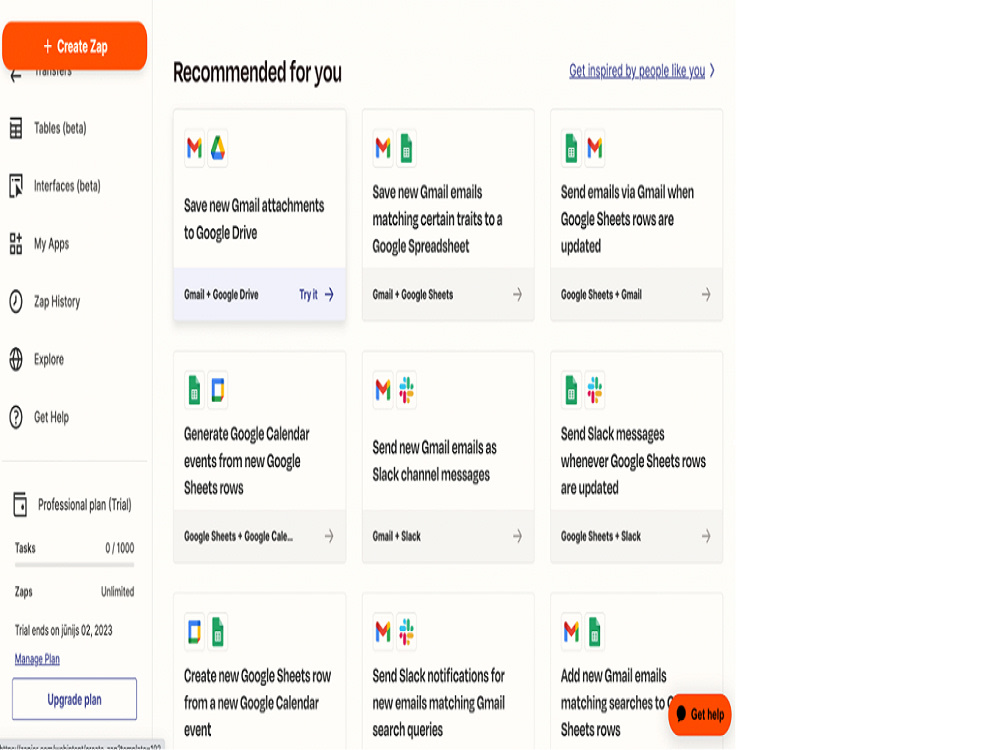The width and height of the screenshot is (1000, 750).
Task: Open the Zap History clock icon
Action: 16,301
